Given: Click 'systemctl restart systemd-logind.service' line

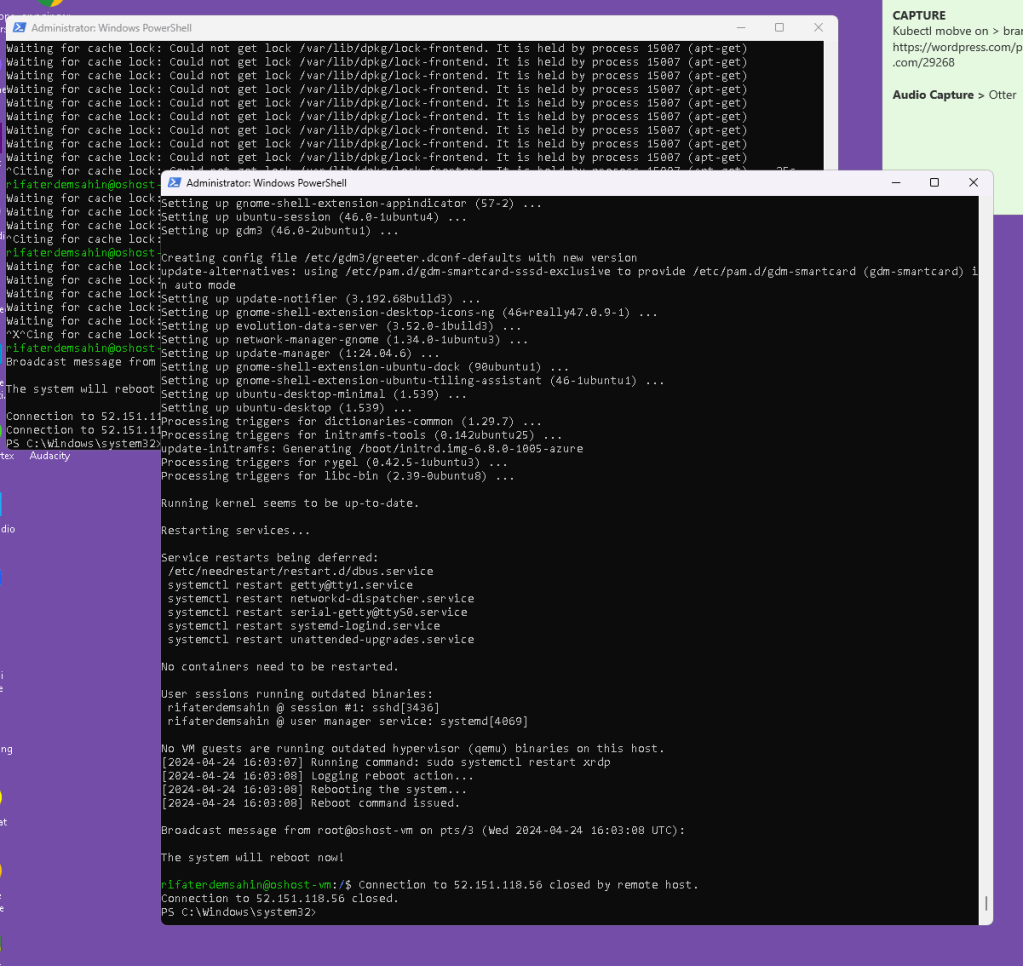Looking at the screenshot, I should tap(303, 626).
